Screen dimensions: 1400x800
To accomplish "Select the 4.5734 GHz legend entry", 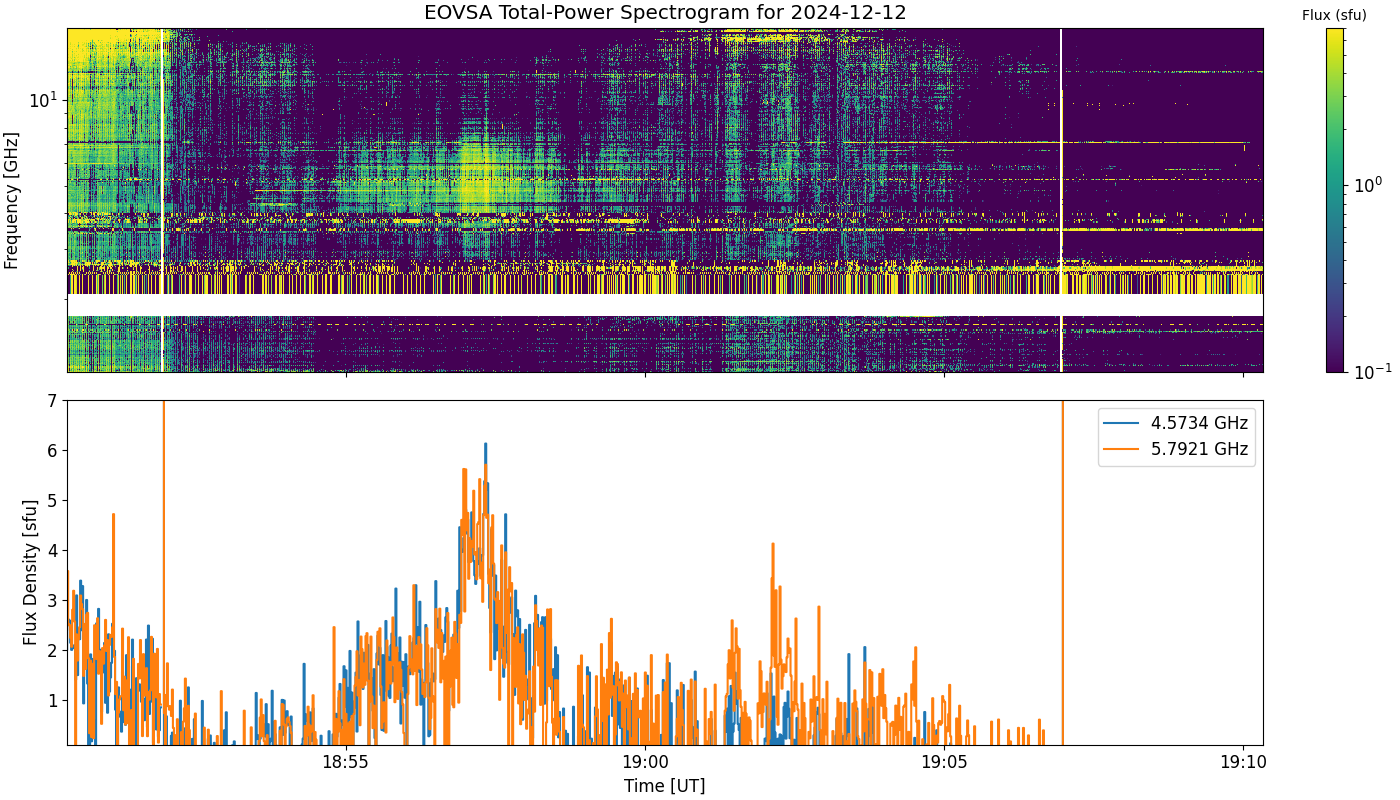I will tap(1176, 423).
